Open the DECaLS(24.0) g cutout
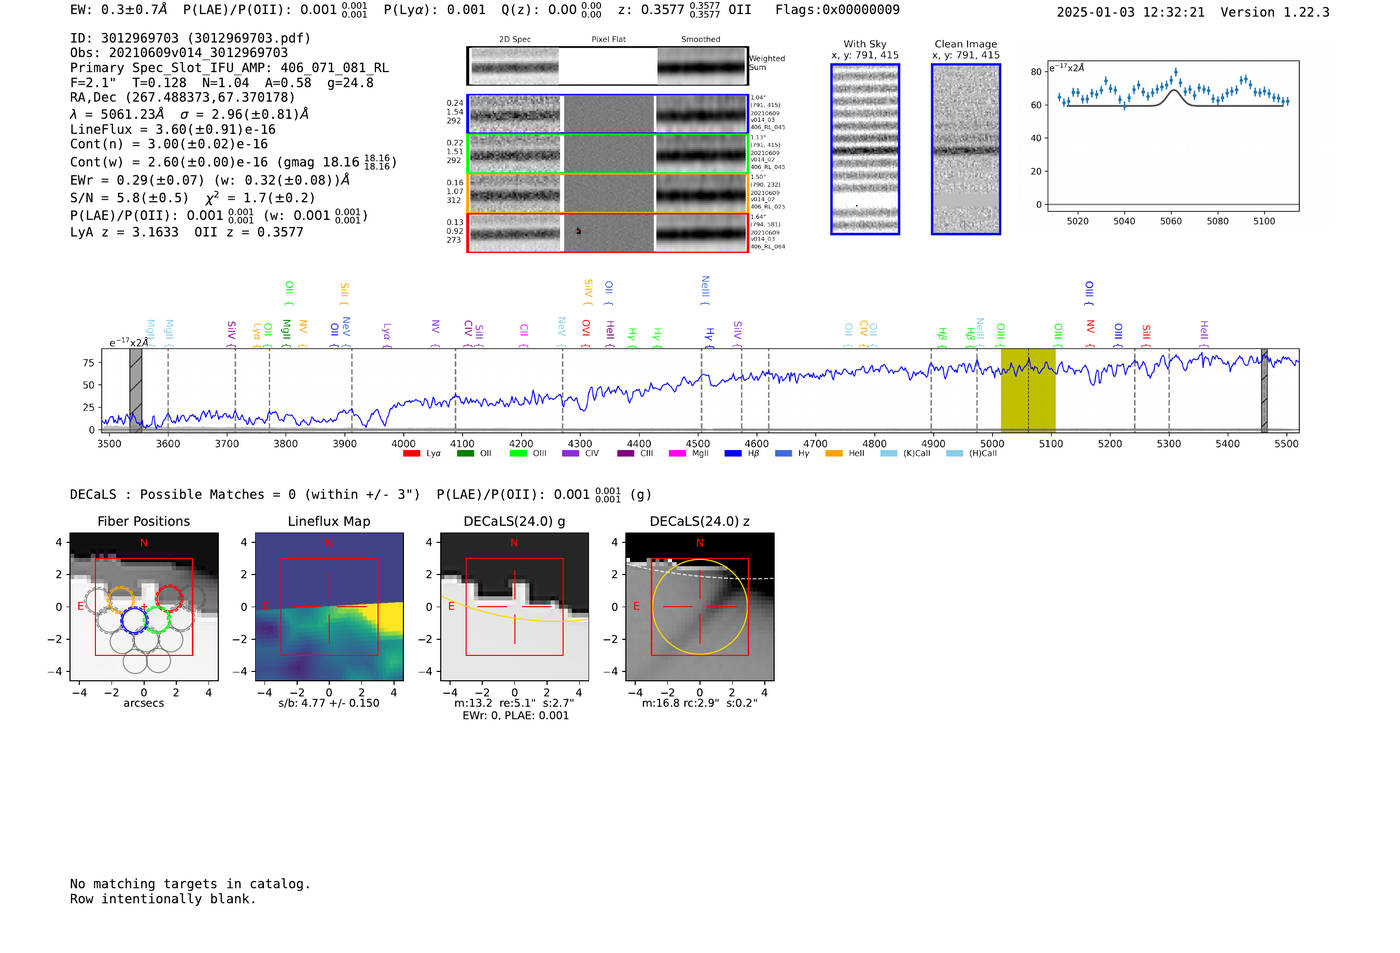 514,606
